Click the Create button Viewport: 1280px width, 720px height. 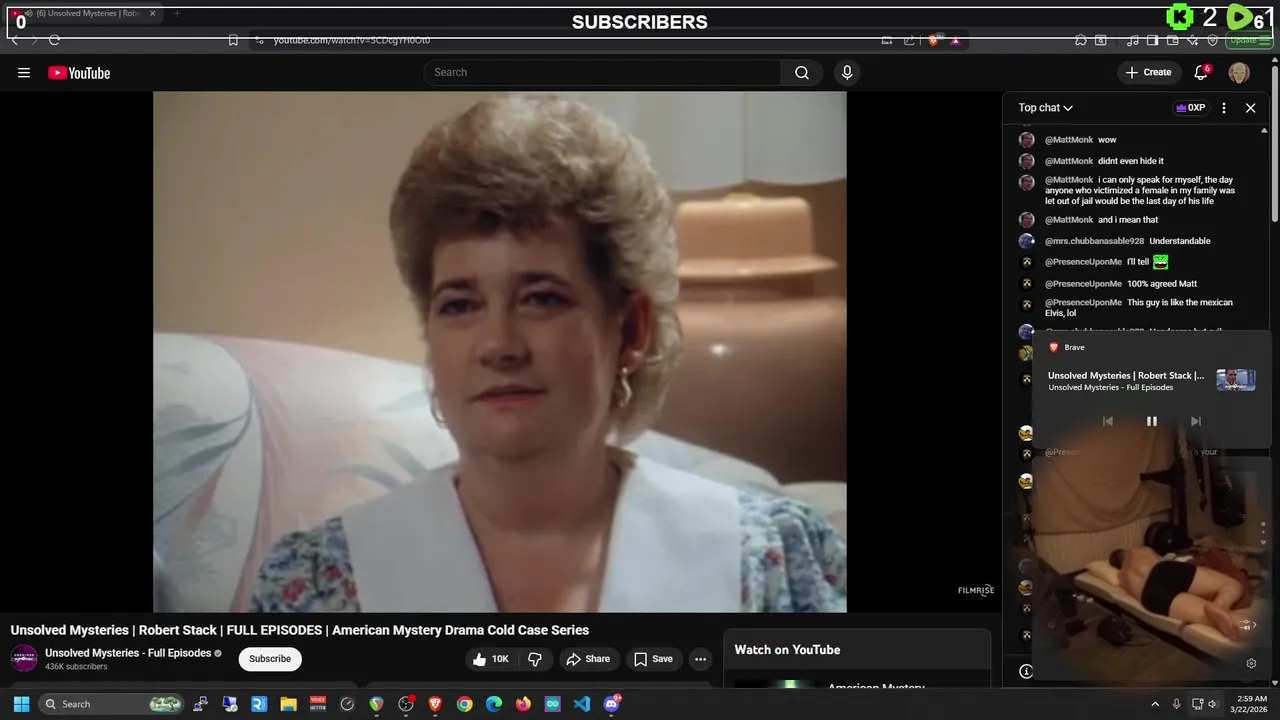(x=1148, y=73)
